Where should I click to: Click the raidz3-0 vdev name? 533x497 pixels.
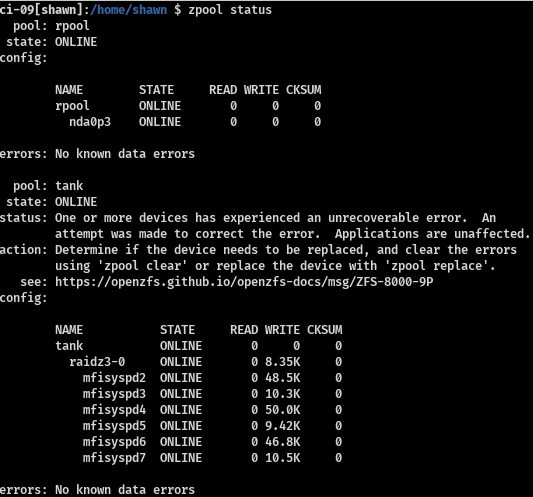click(x=97, y=362)
